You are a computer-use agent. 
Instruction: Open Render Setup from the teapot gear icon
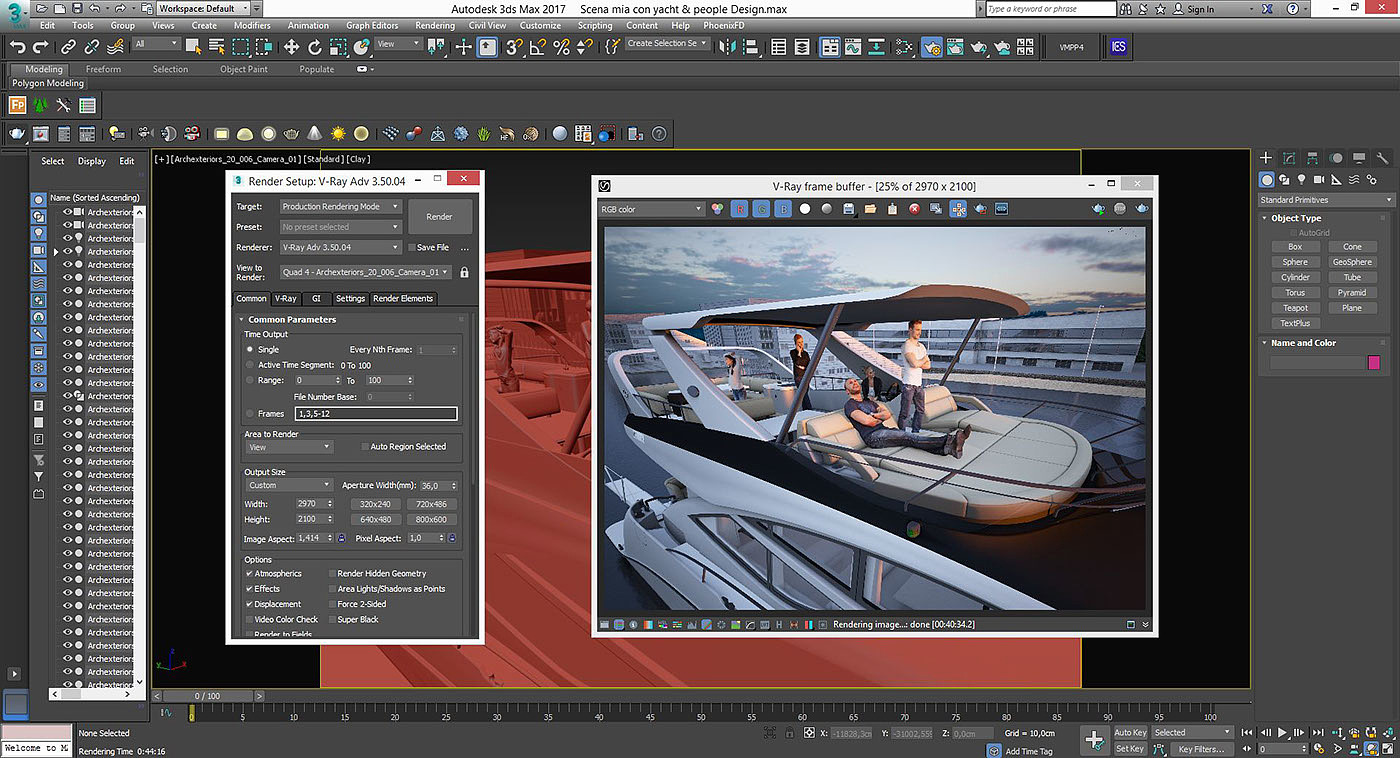932,47
